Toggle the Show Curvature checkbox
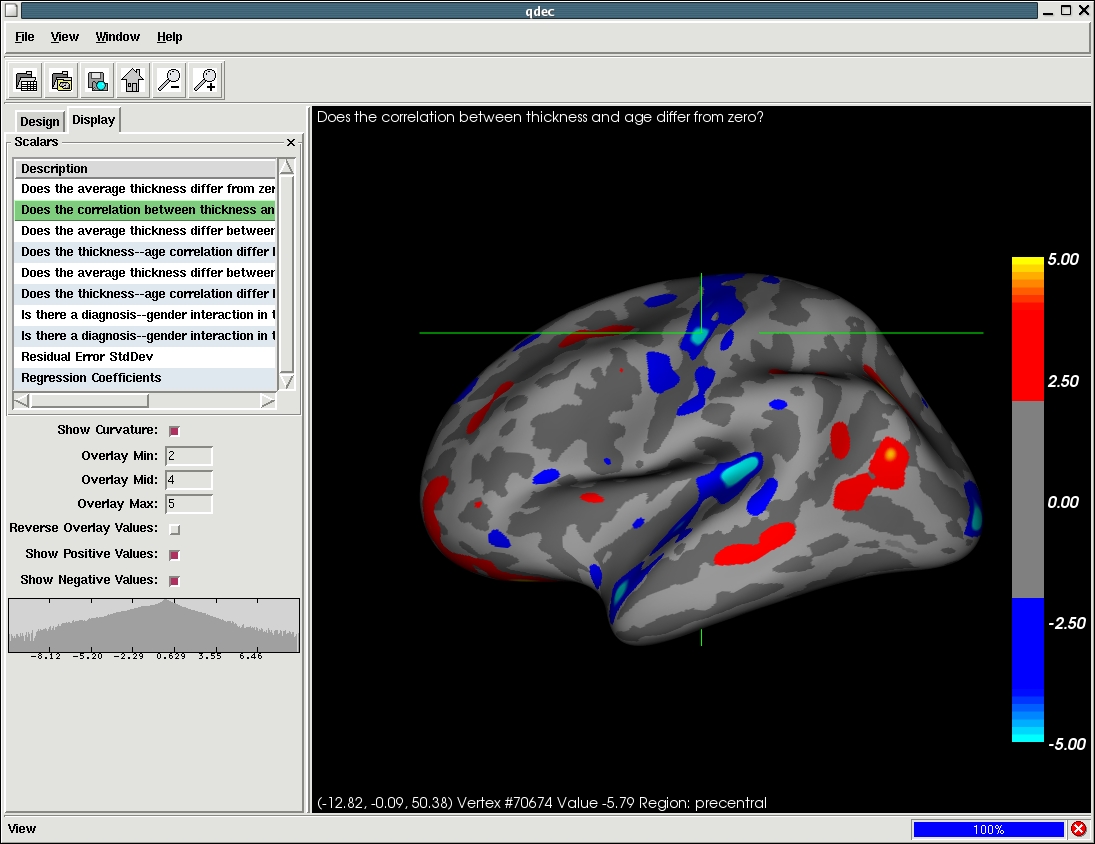 pyautogui.click(x=174, y=431)
